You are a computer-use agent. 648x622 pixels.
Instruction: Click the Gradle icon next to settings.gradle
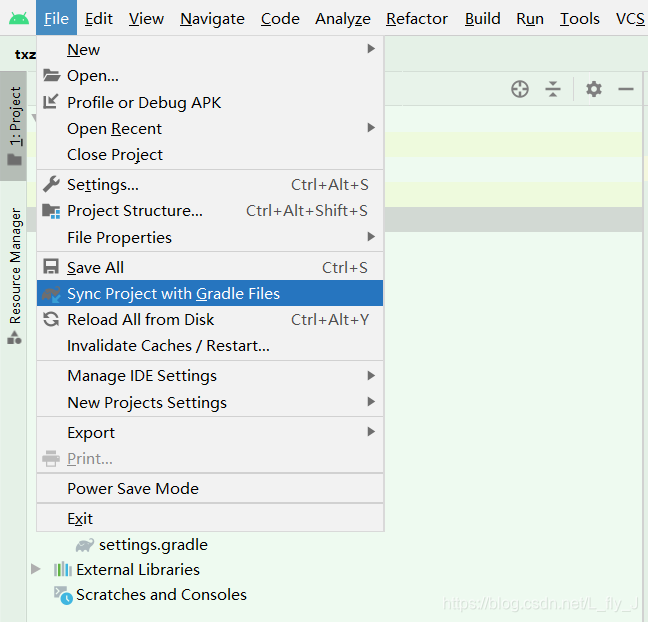[x=85, y=545]
